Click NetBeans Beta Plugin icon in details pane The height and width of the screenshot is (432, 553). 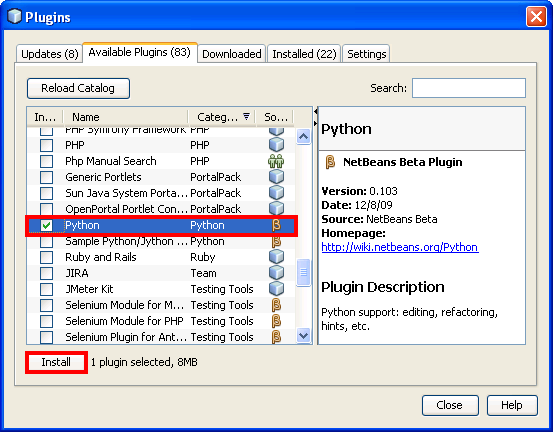(330, 162)
